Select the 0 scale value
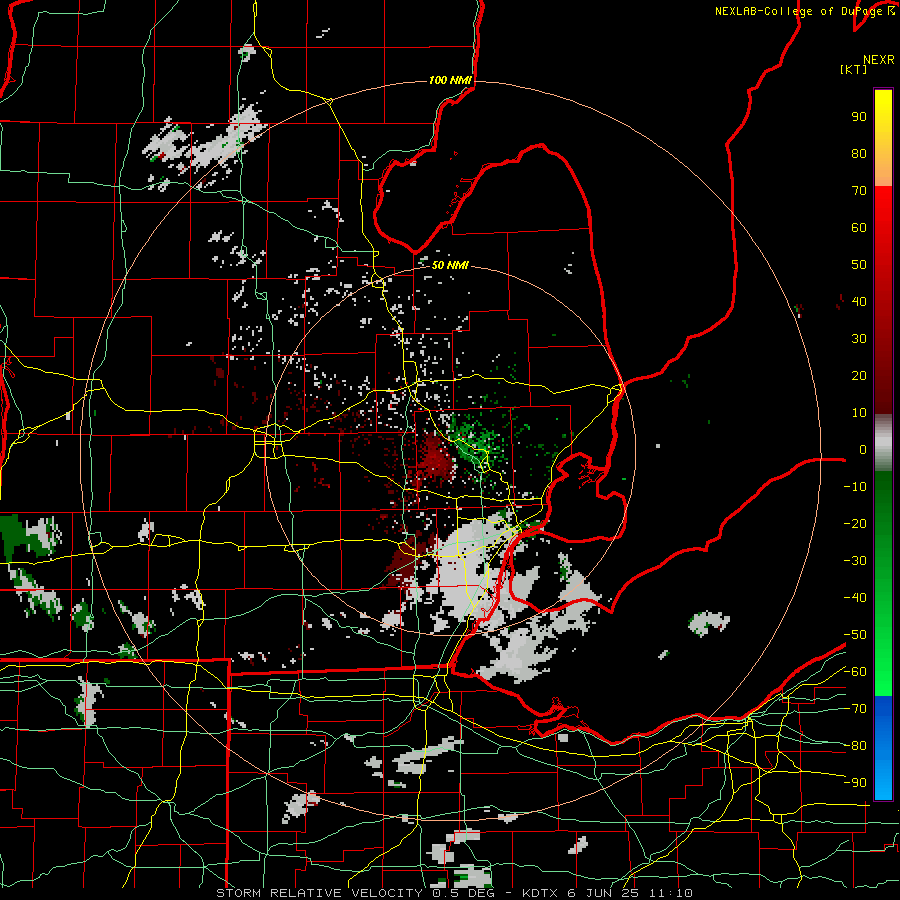This screenshot has width=900, height=900. point(863,450)
